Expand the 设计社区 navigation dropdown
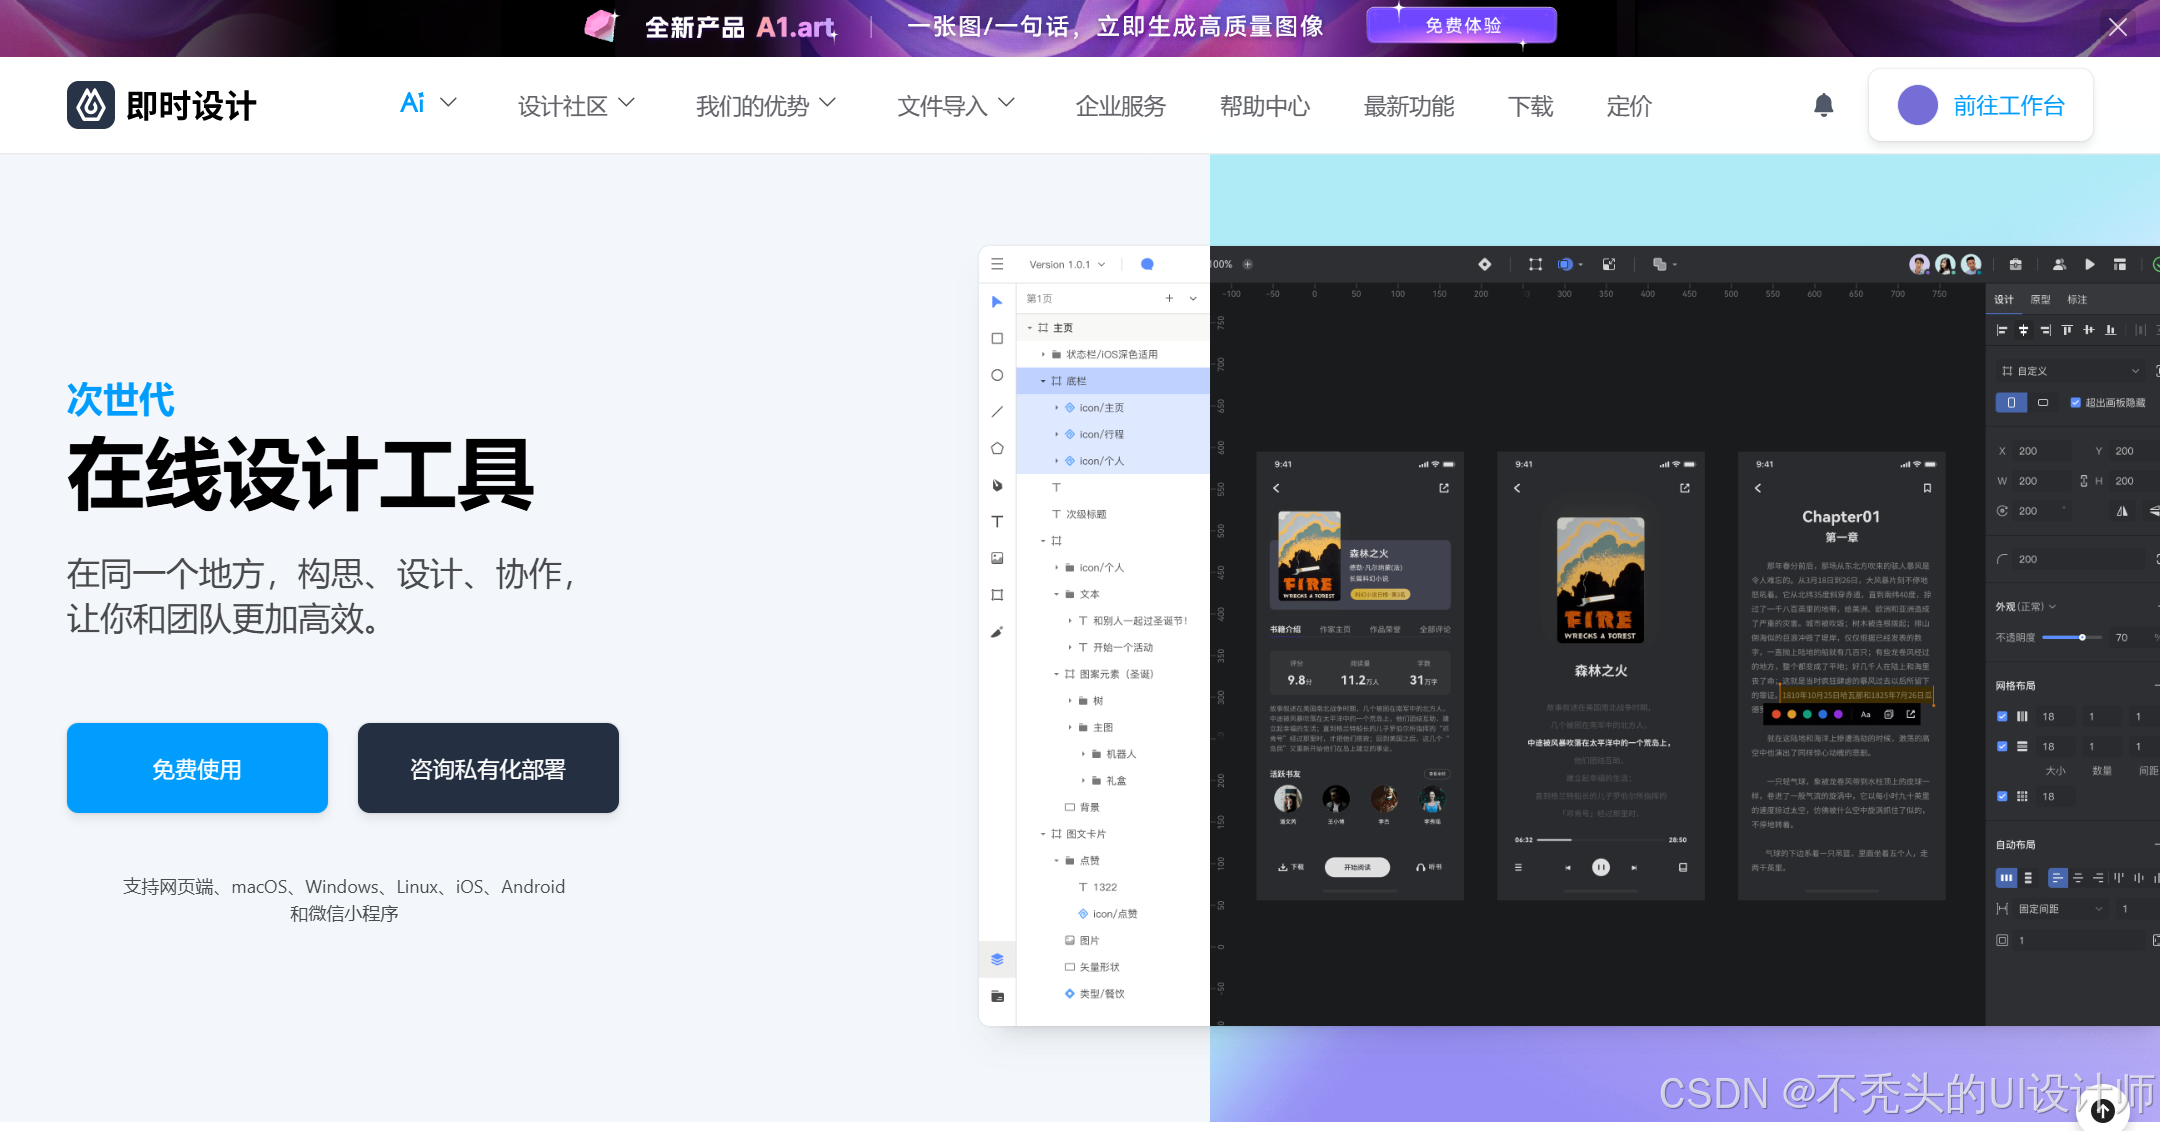Viewport: 2160px width, 1131px height. click(x=576, y=105)
